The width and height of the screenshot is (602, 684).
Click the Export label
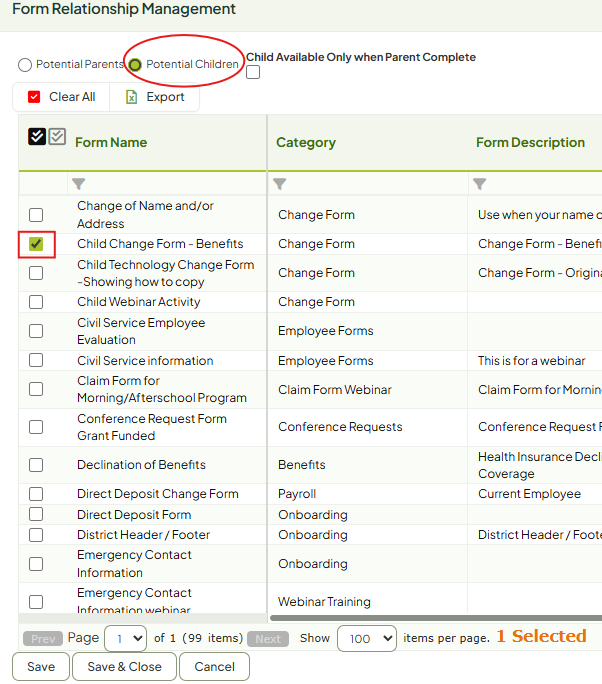click(165, 97)
